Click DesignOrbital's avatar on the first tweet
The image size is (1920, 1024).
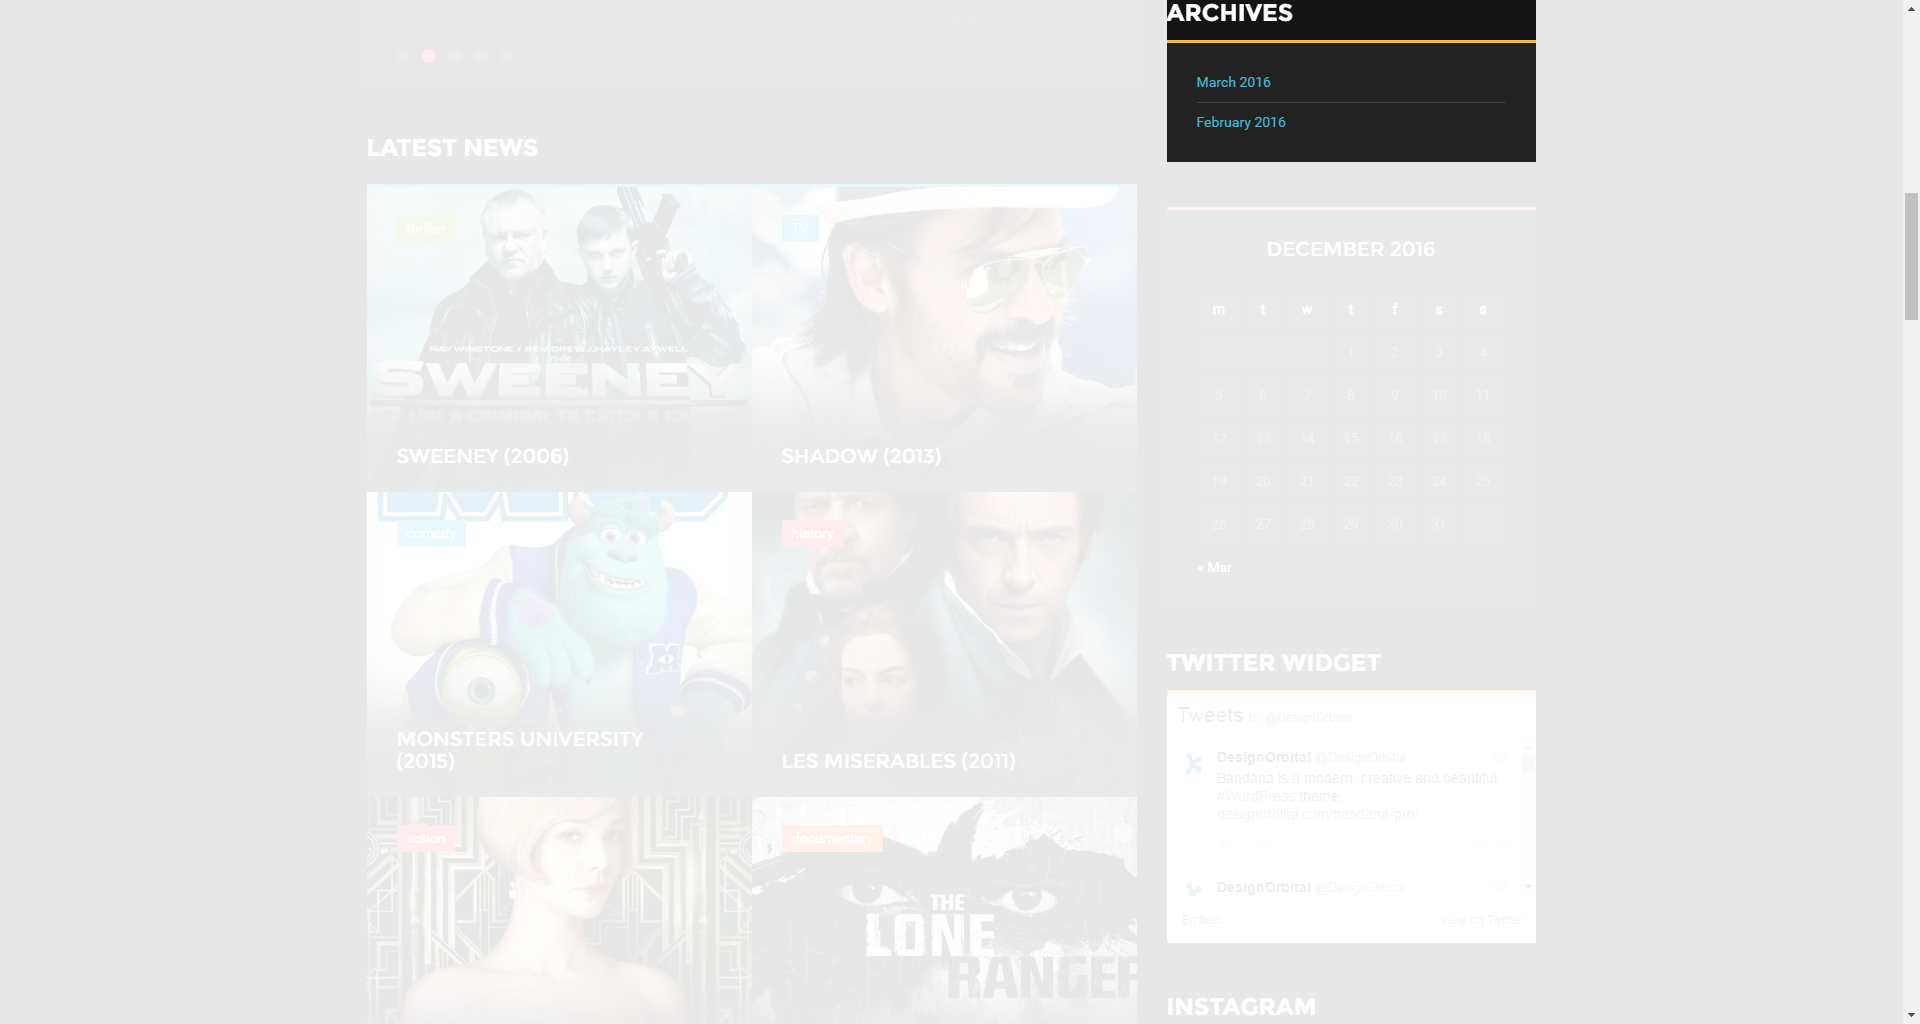[1194, 762]
